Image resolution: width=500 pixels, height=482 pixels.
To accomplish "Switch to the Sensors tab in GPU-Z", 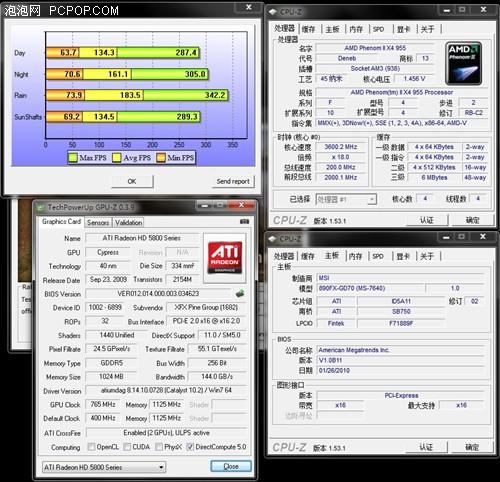I will (x=98, y=222).
